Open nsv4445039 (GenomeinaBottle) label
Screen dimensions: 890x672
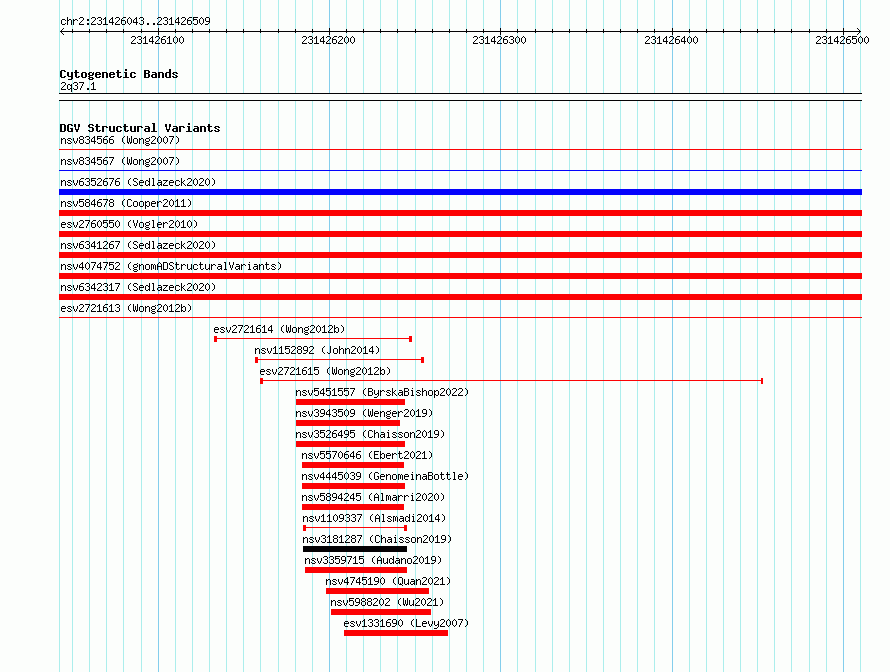[x=385, y=476]
